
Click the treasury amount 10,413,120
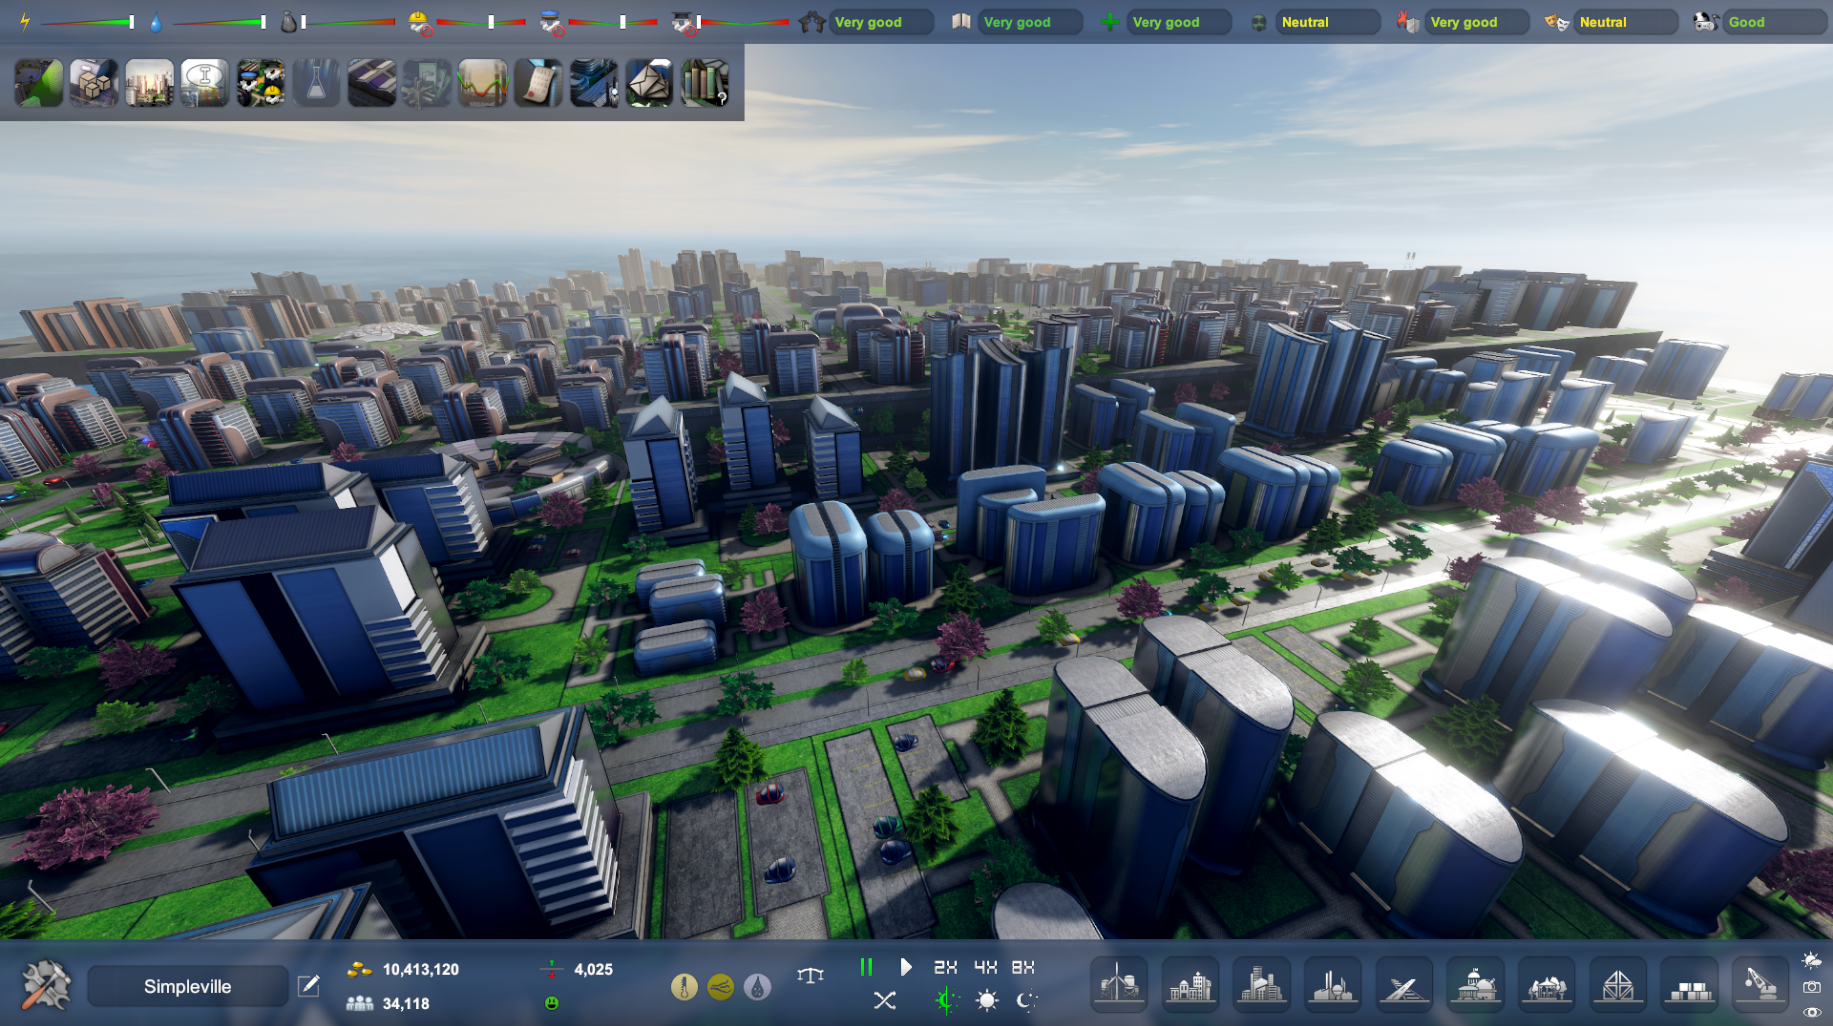421,969
